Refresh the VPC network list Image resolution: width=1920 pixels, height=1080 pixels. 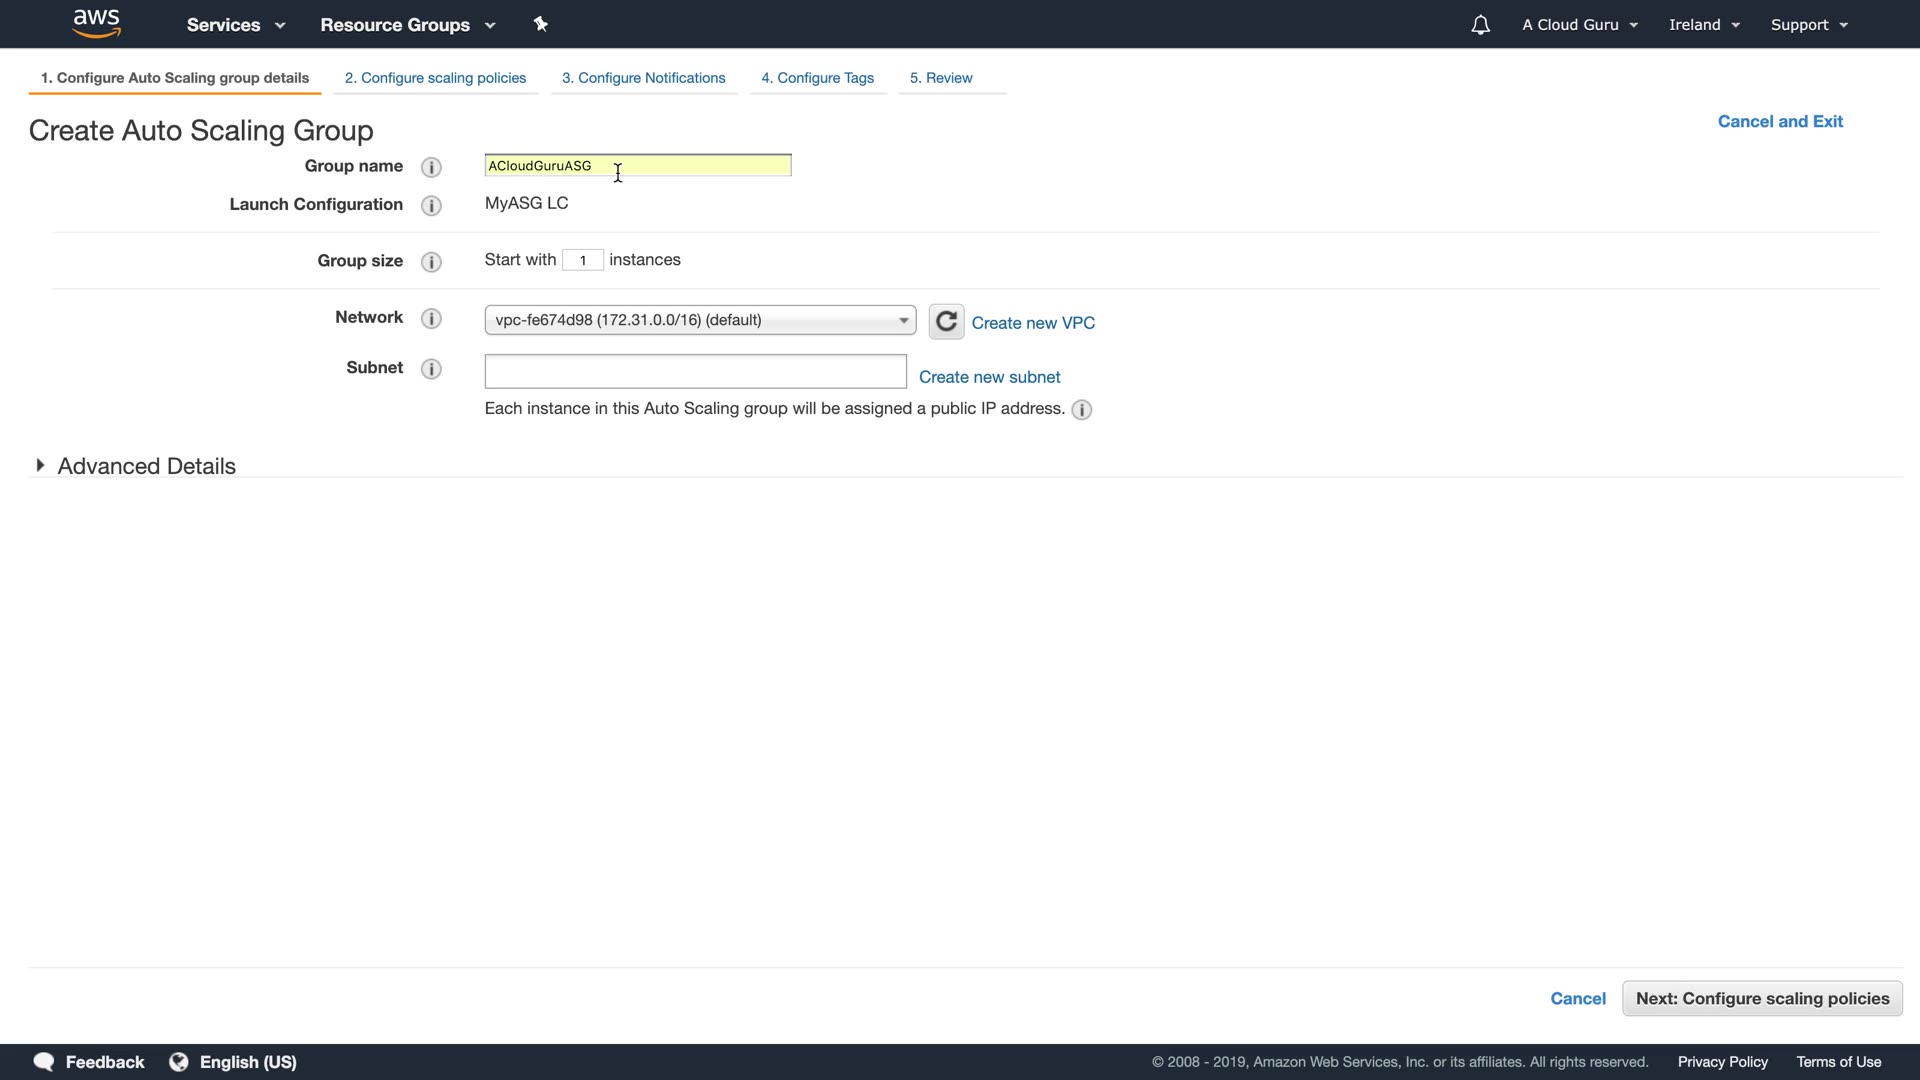[x=946, y=322]
